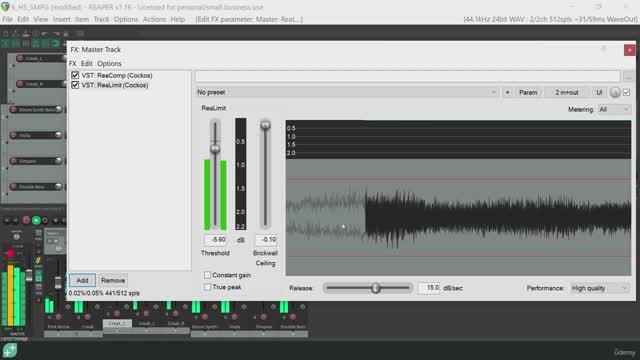Record-arm the Viola mixer channel
This screenshot has height=360, width=640.
[234, 317]
